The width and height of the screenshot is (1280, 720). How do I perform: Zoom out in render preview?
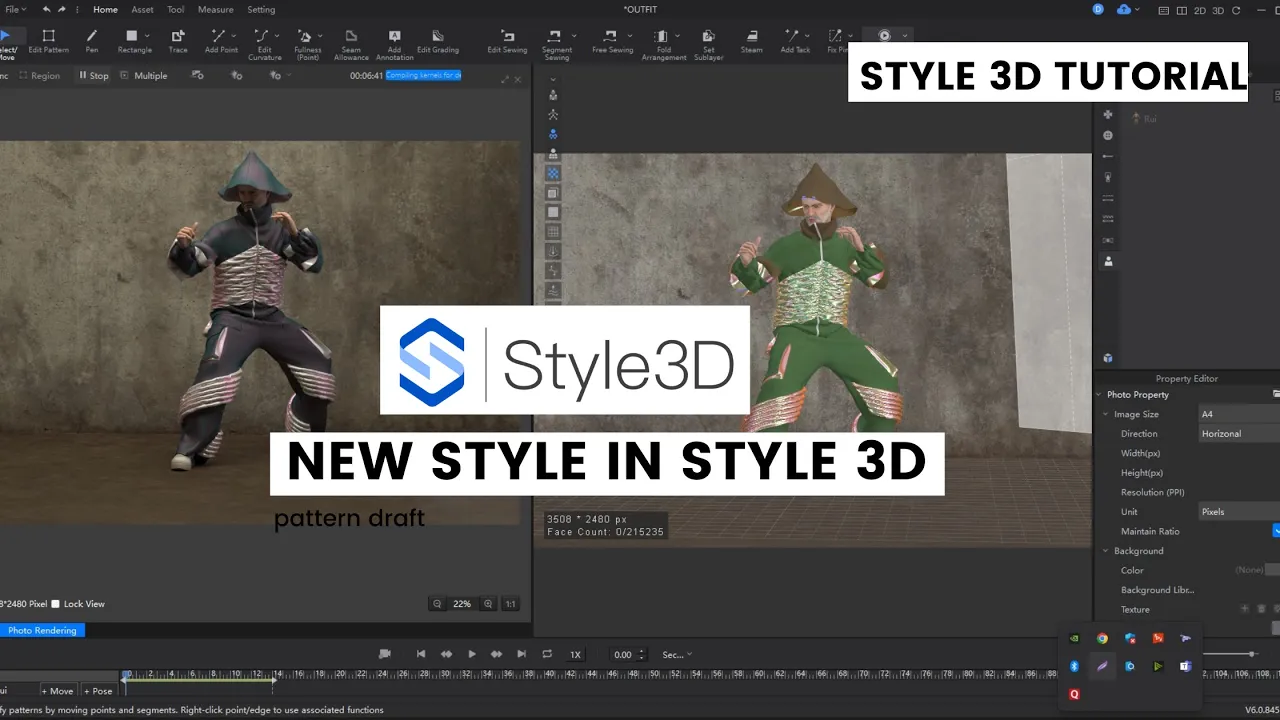pos(437,604)
